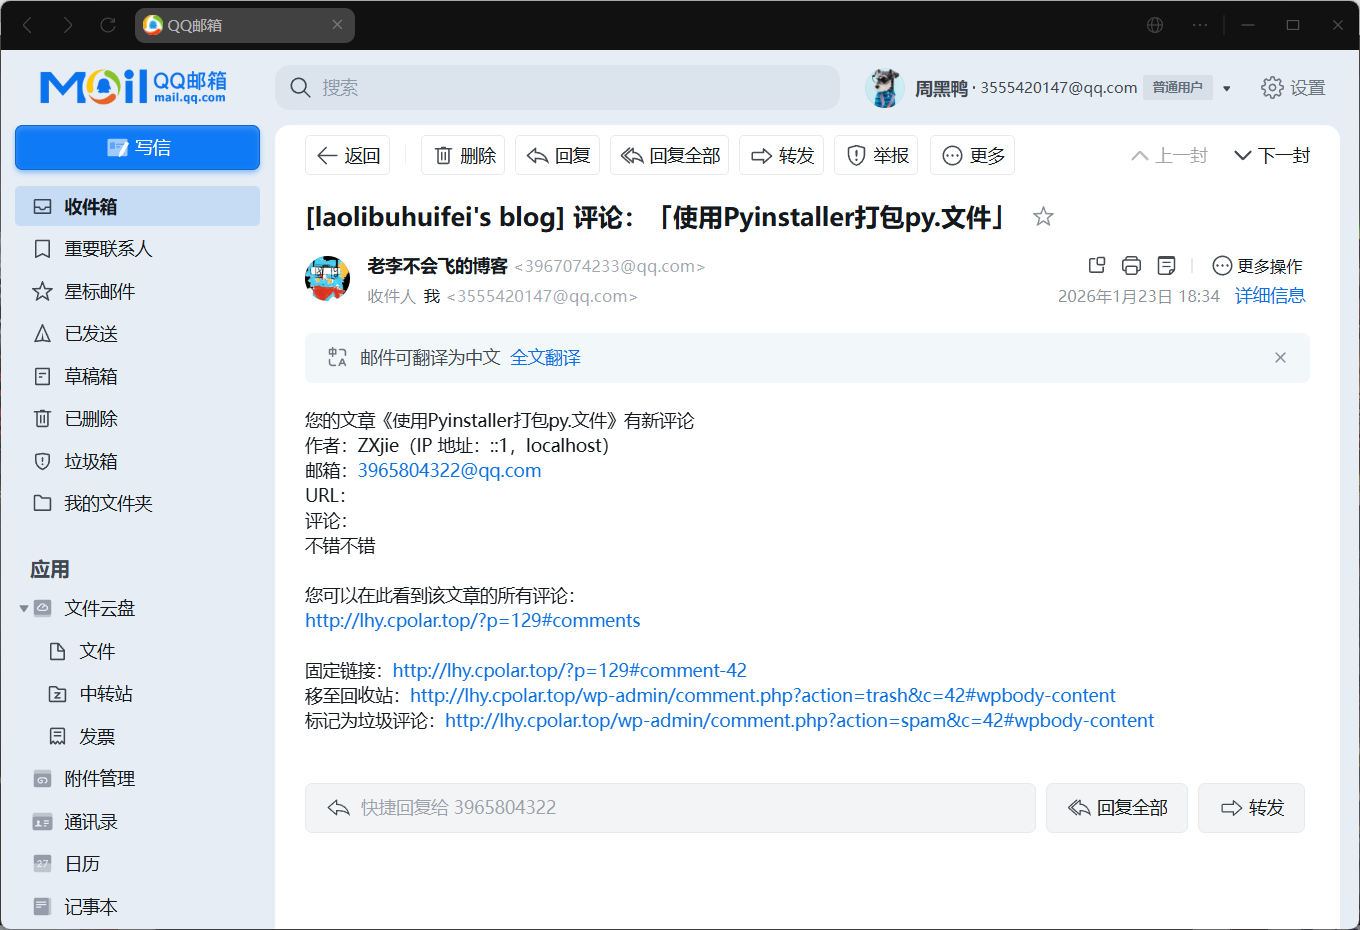Dismiss the translation suggestion bar
The width and height of the screenshot is (1360, 930).
point(1280,358)
